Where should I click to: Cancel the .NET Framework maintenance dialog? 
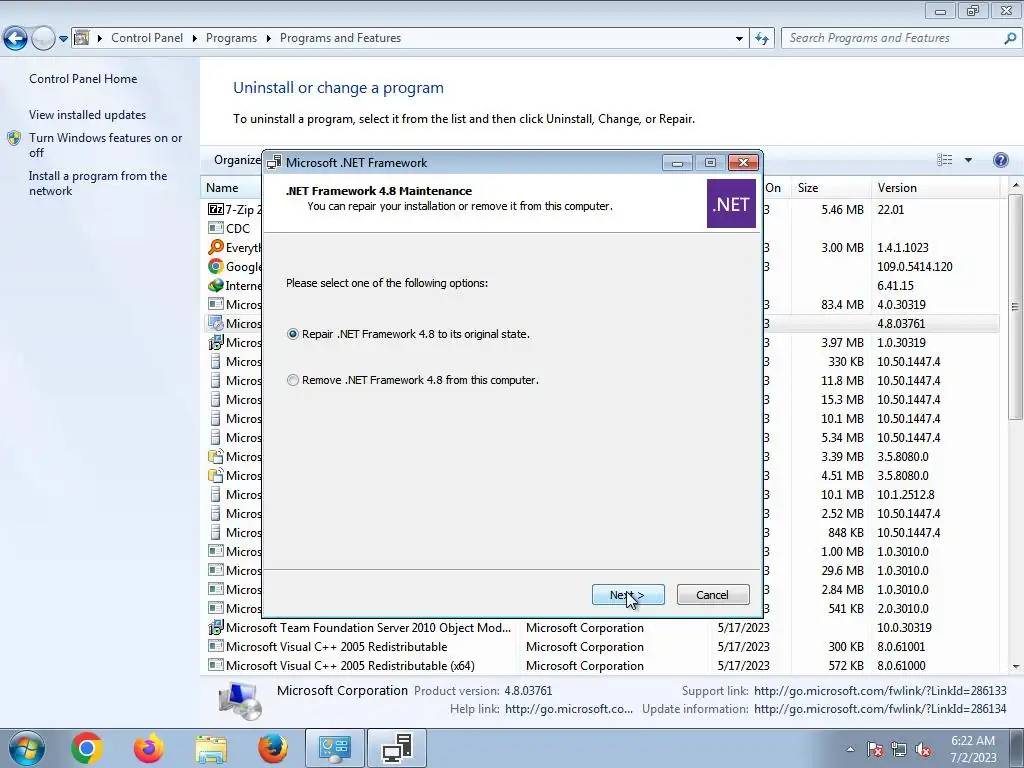[712, 595]
